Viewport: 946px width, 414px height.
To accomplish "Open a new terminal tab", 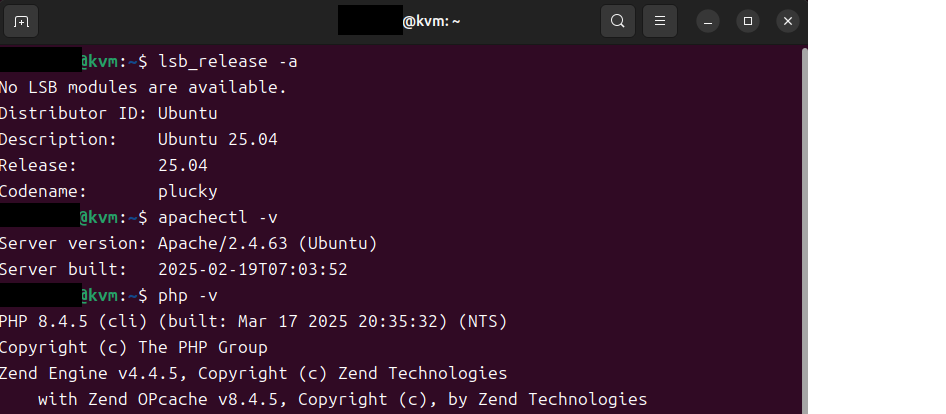I will [x=21, y=22].
